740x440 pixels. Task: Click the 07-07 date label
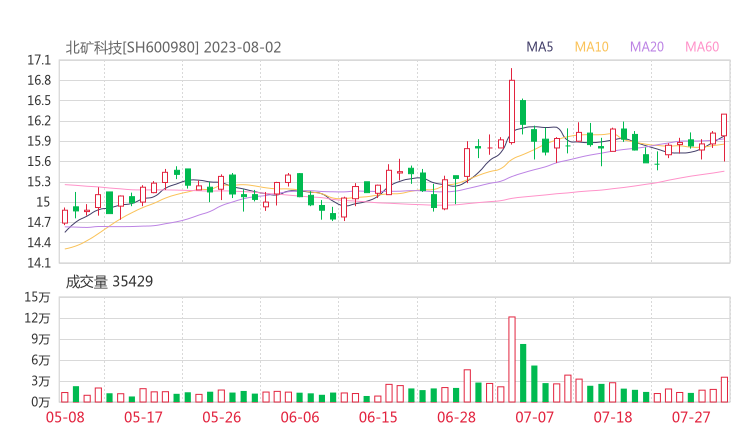click(535, 418)
